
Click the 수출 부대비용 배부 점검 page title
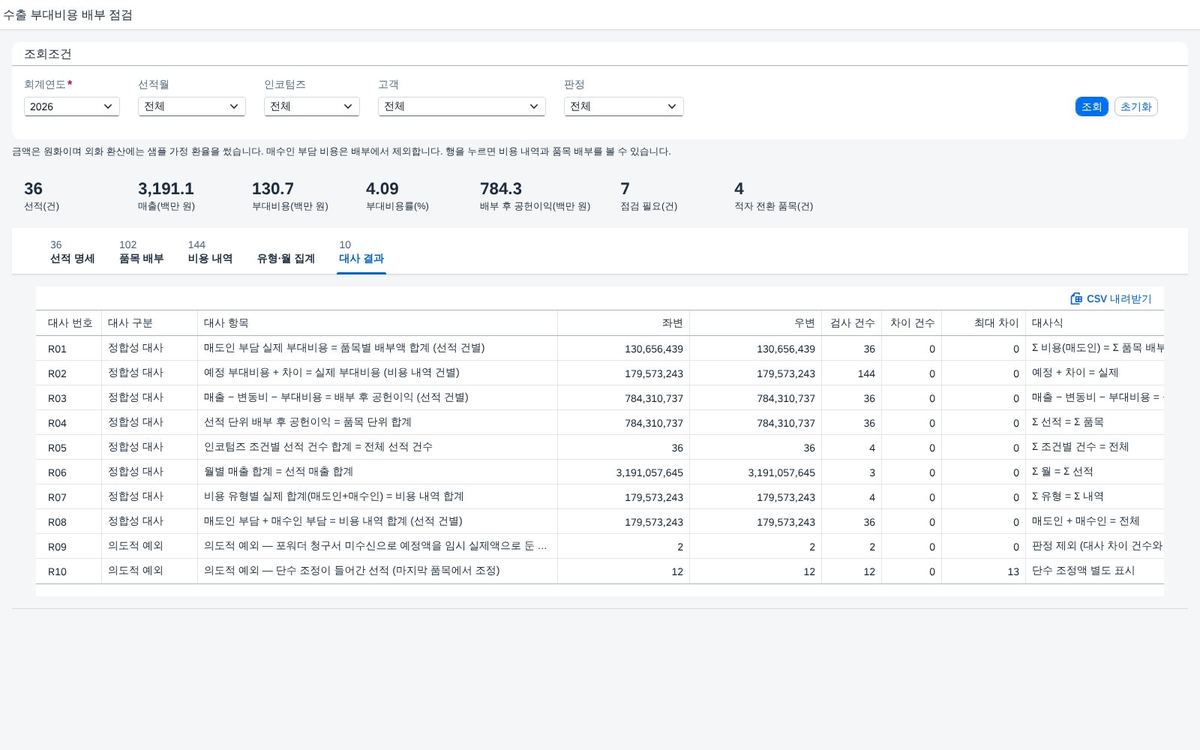click(x=67, y=15)
